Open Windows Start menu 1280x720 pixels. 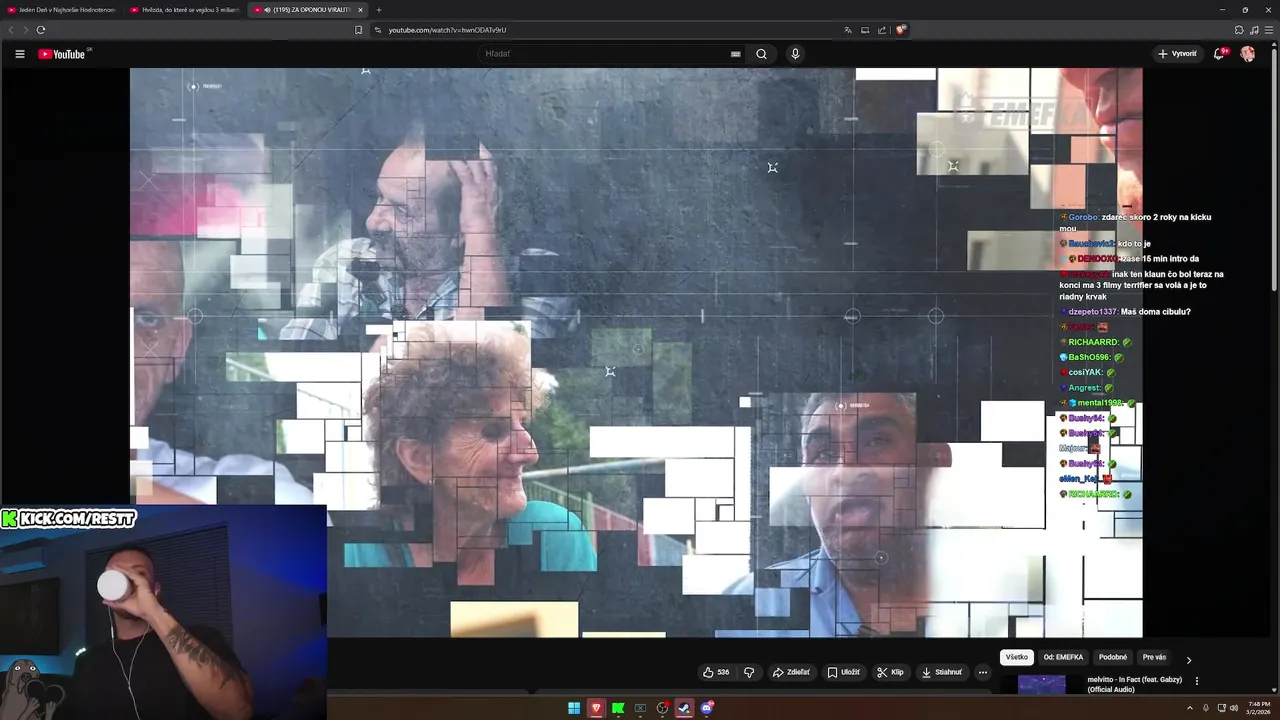574,708
